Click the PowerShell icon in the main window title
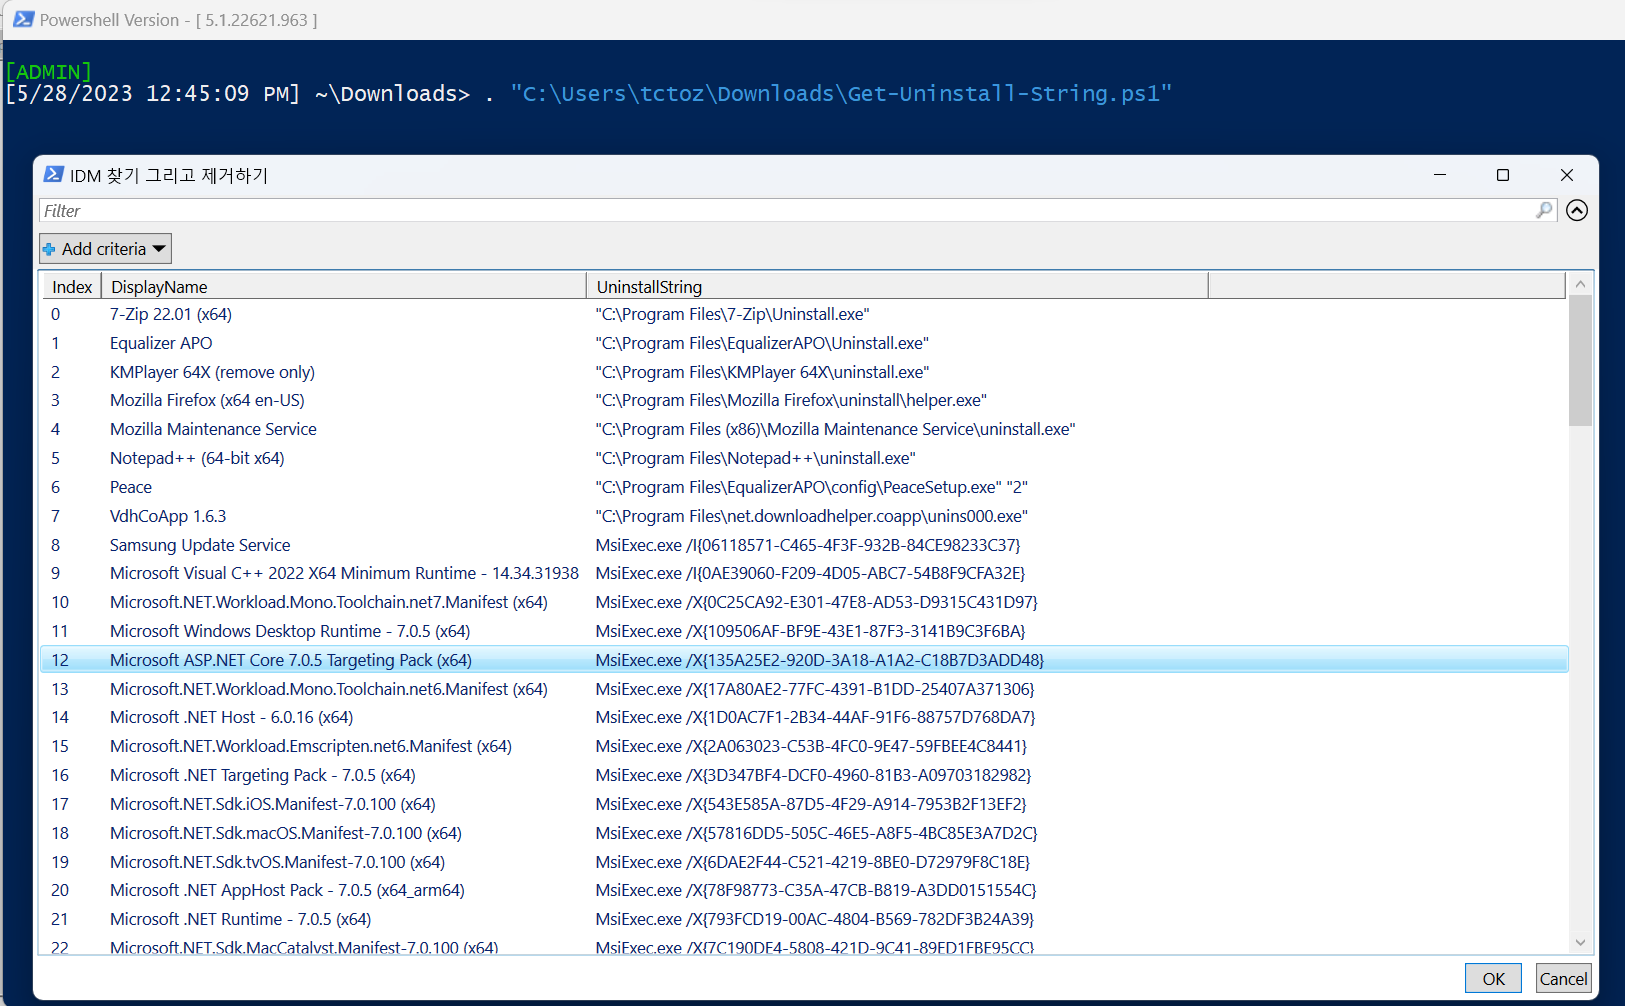 coord(23,19)
